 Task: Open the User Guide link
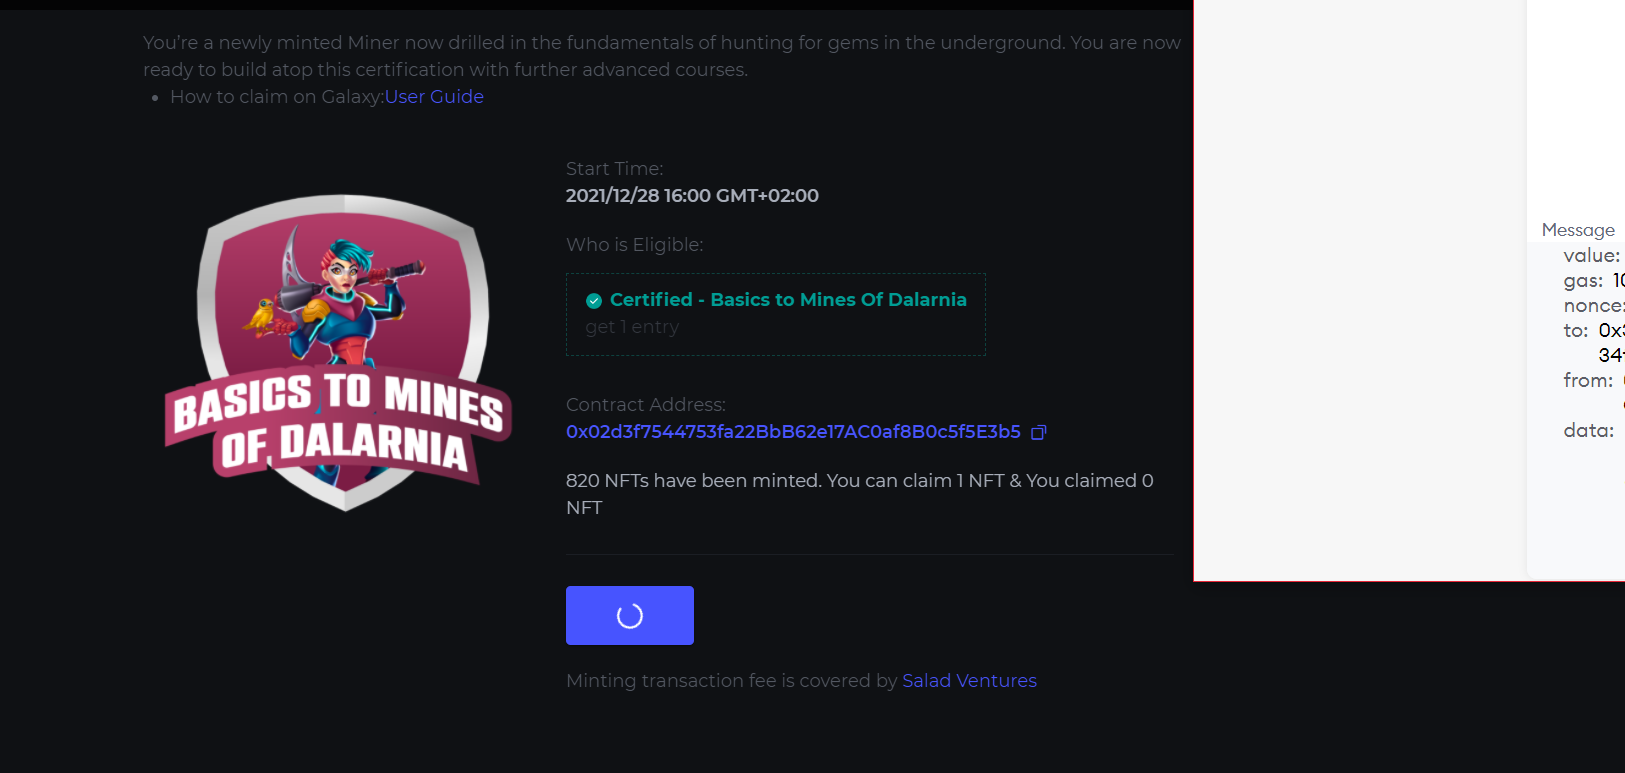pos(434,97)
